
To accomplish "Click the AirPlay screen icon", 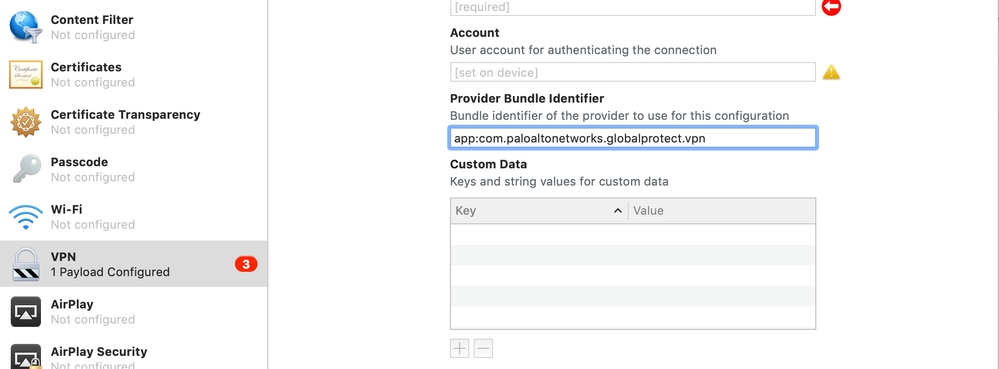I will click(x=26, y=312).
